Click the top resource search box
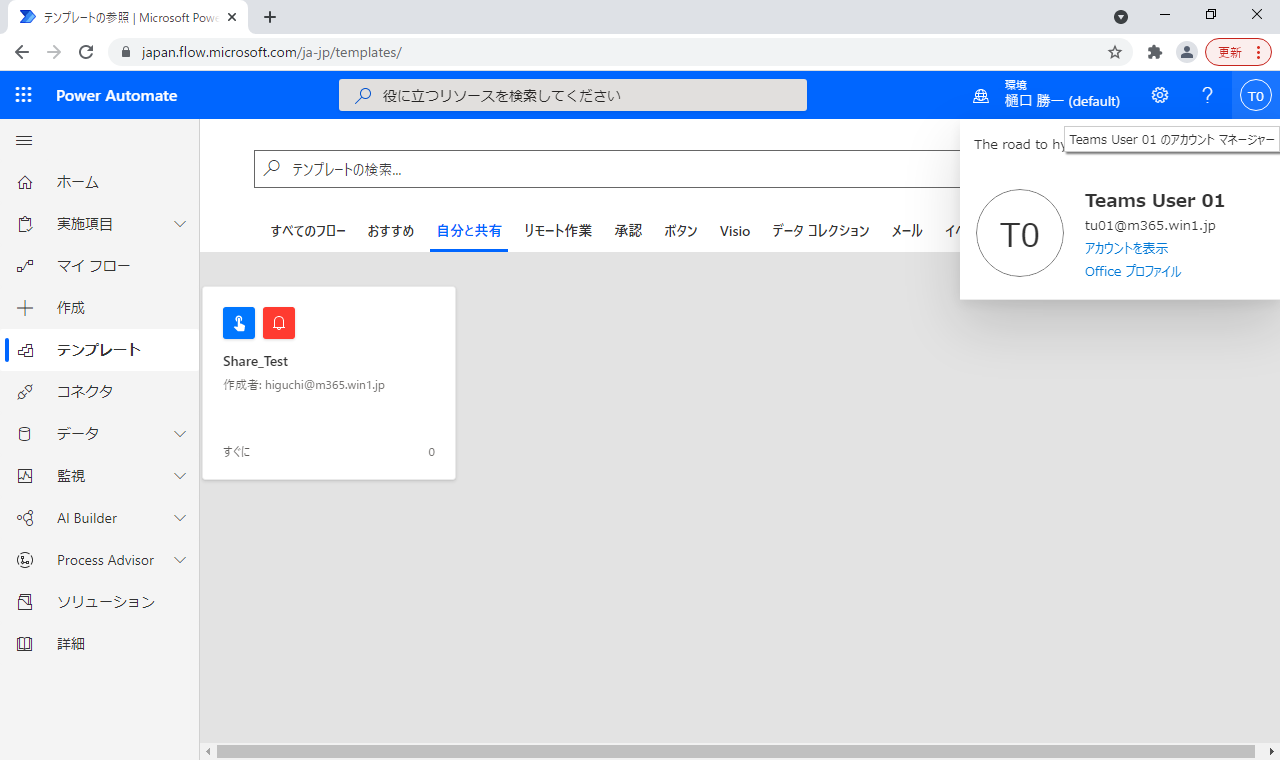 (x=573, y=95)
